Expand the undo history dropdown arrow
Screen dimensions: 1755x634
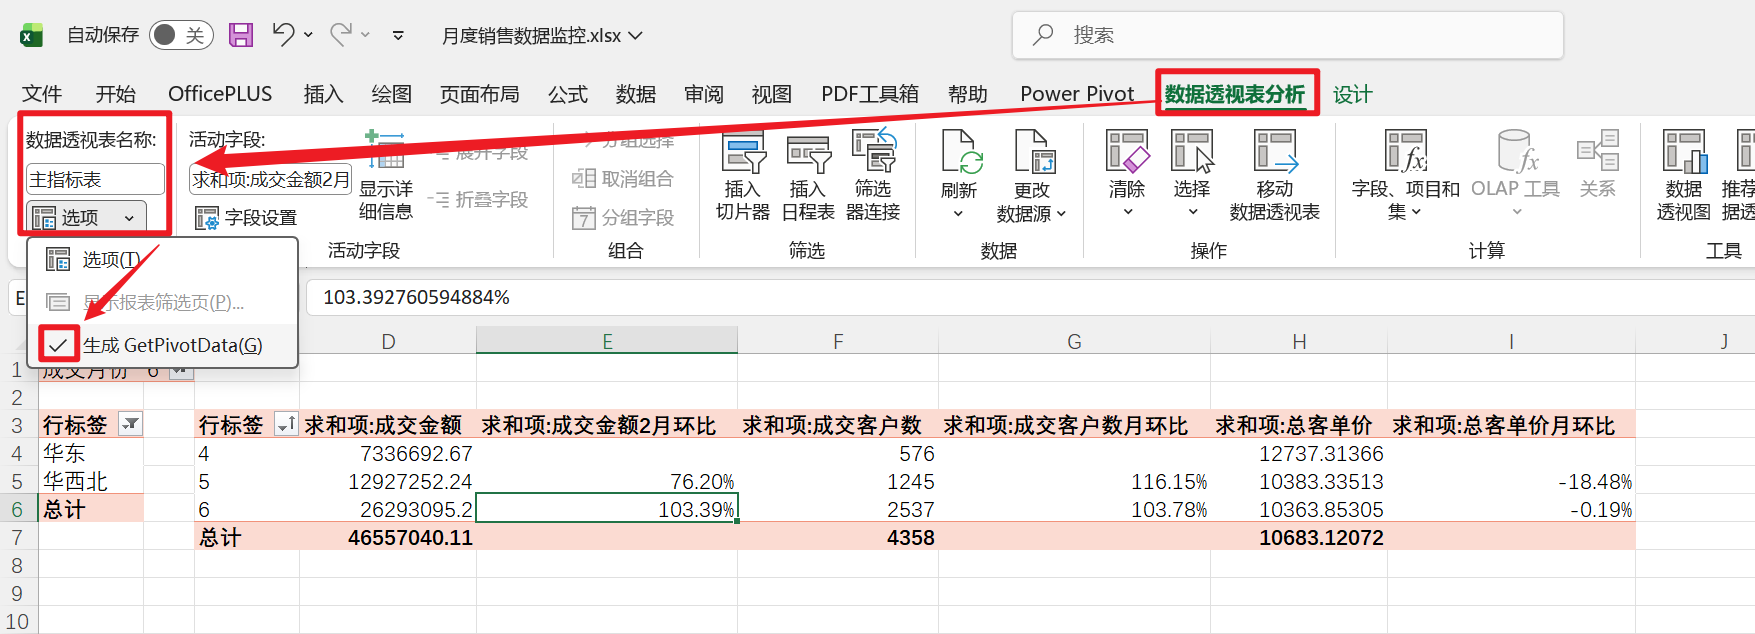pyautogui.click(x=308, y=35)
